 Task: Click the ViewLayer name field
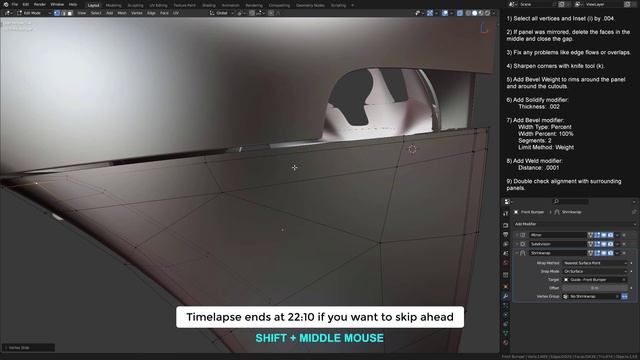click(x=603, y=4)
